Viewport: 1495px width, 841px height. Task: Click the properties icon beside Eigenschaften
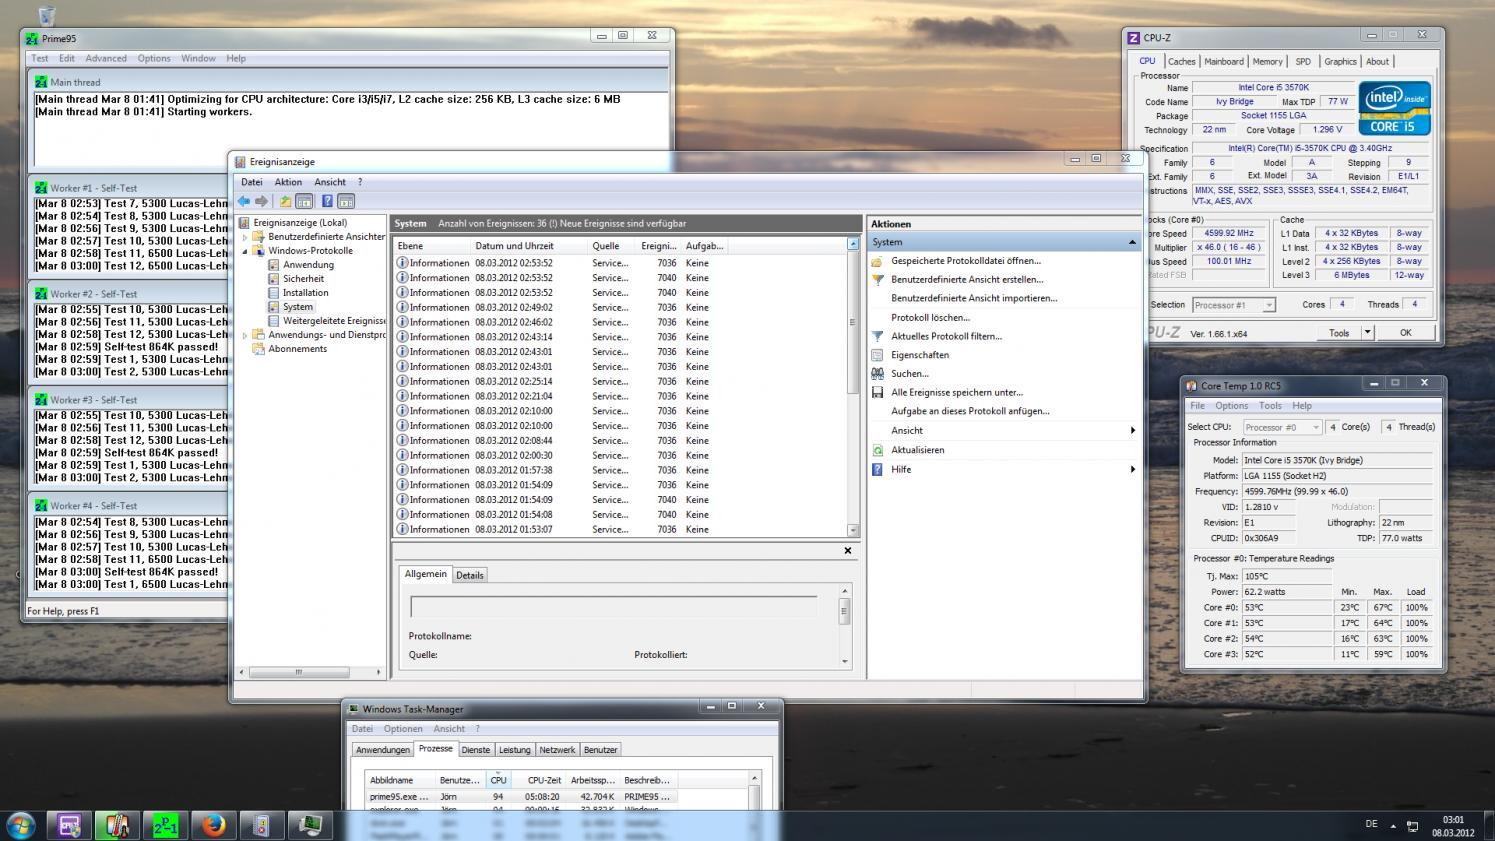[x=877, y=355]
